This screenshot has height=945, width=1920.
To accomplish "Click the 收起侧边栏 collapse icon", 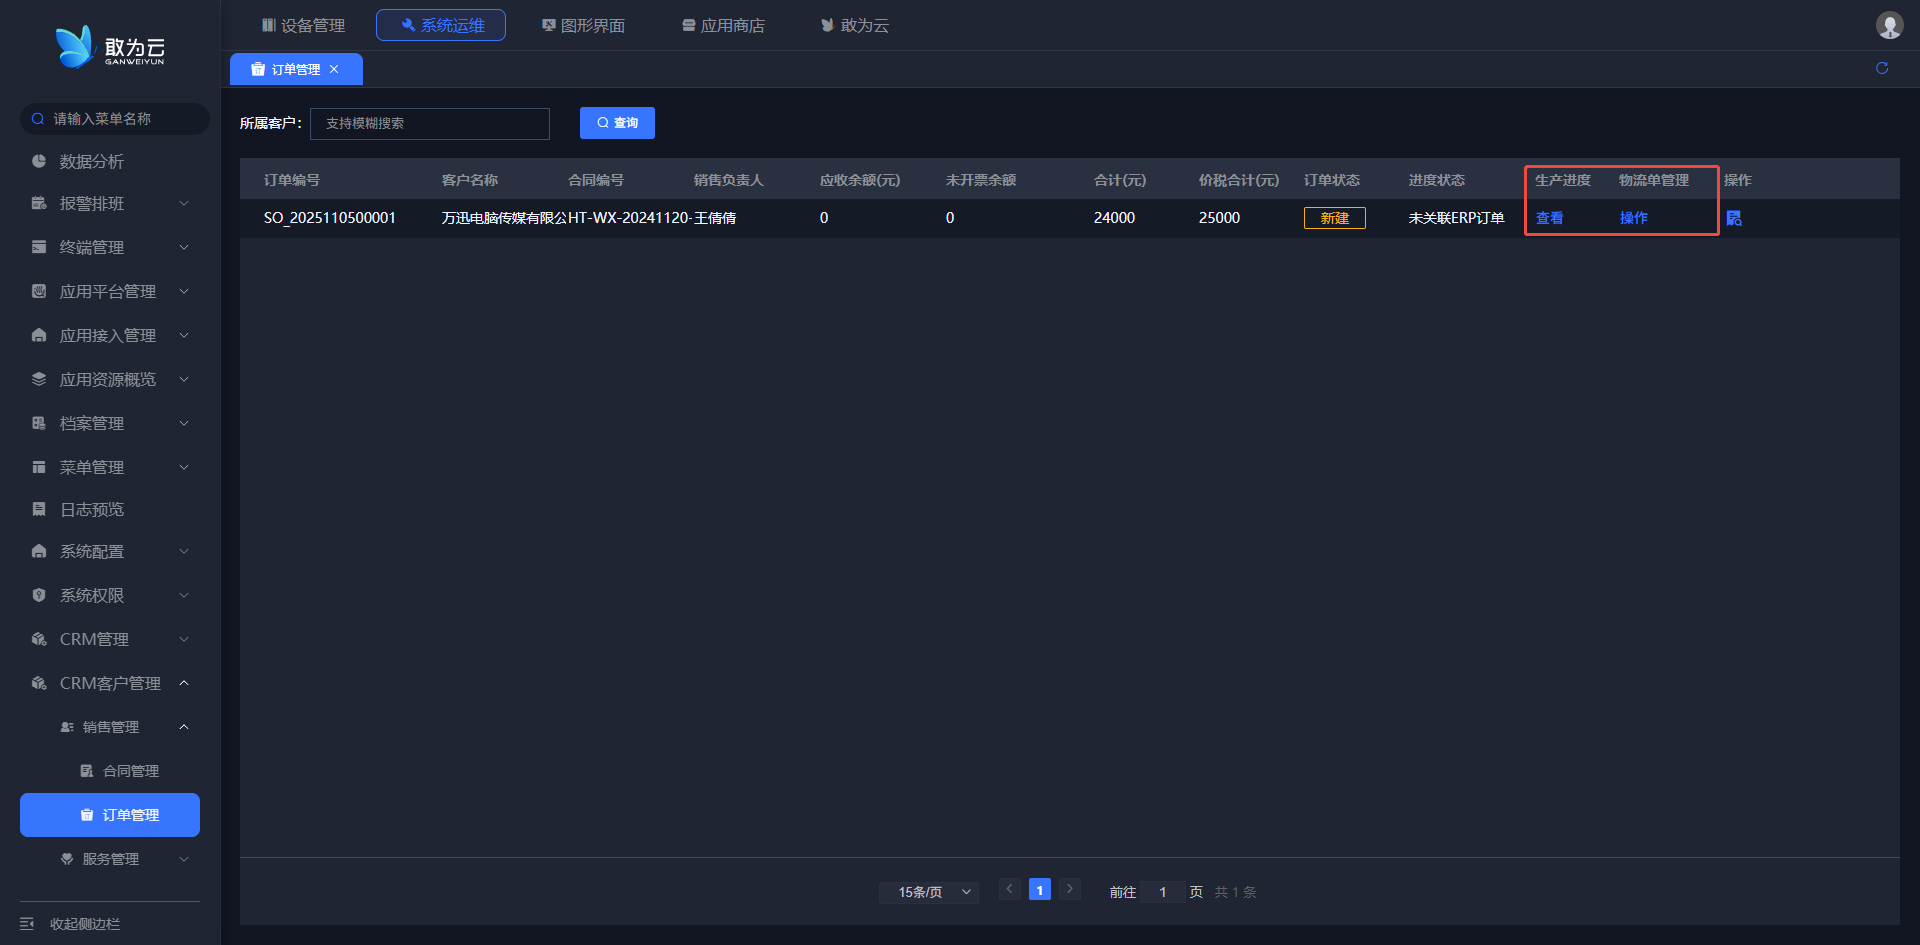I will (27, 924).
